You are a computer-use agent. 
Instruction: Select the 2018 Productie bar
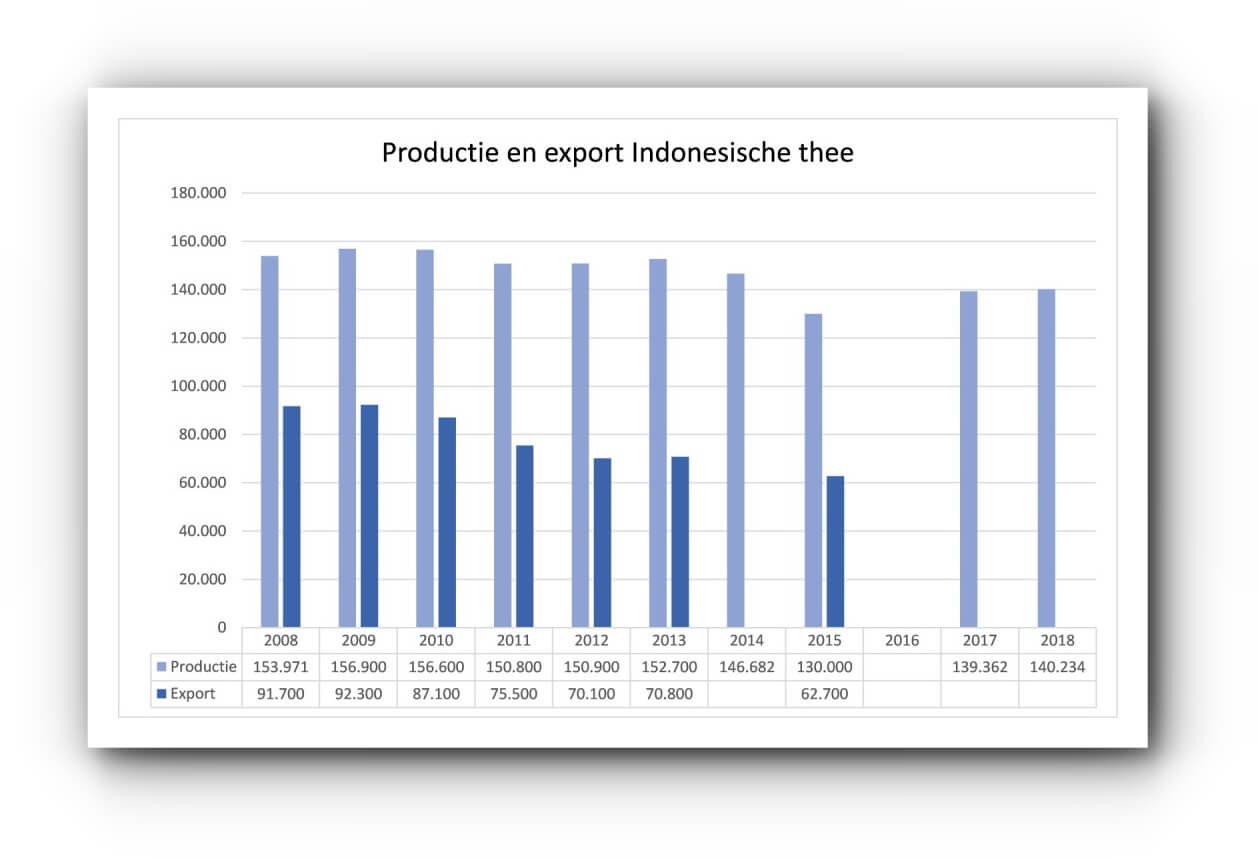[x=1046, y=458]
